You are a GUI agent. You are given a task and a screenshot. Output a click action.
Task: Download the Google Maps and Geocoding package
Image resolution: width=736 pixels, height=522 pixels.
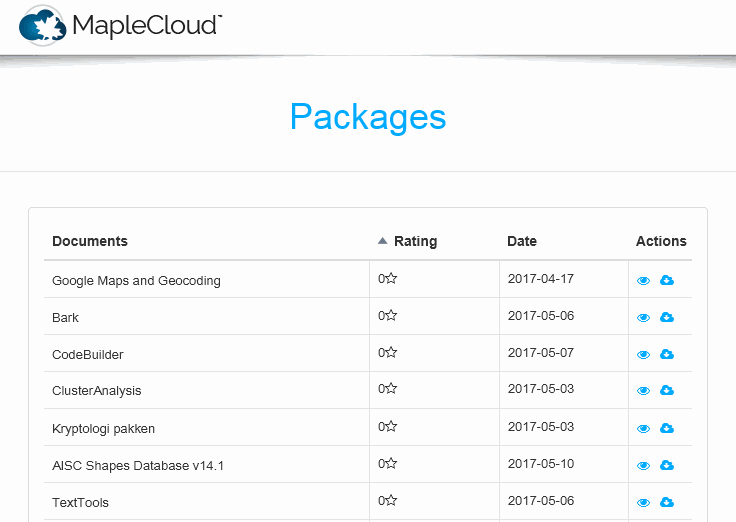[667, 281]
